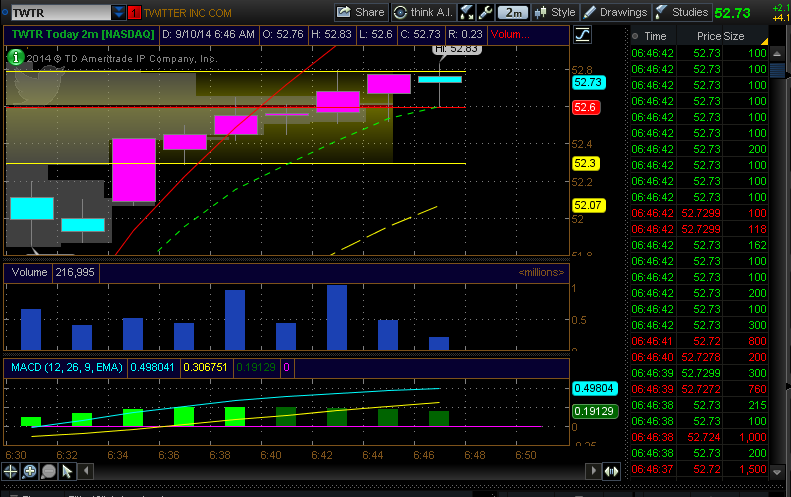Click the TWITTER INC COM company name
This screenshot has width=791, height=497.
pos(188,13)
